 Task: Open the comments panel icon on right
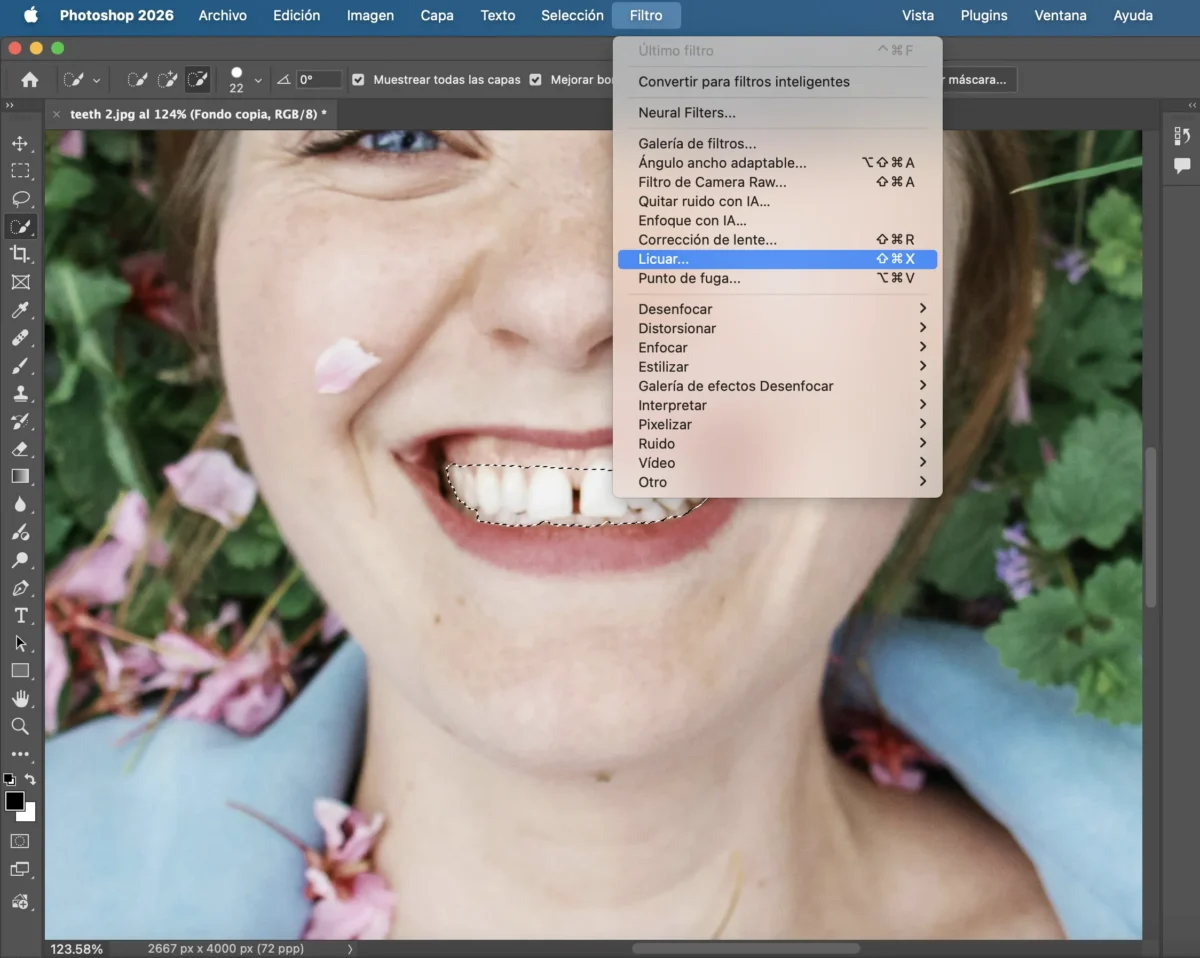click(x=1182, y=165)
